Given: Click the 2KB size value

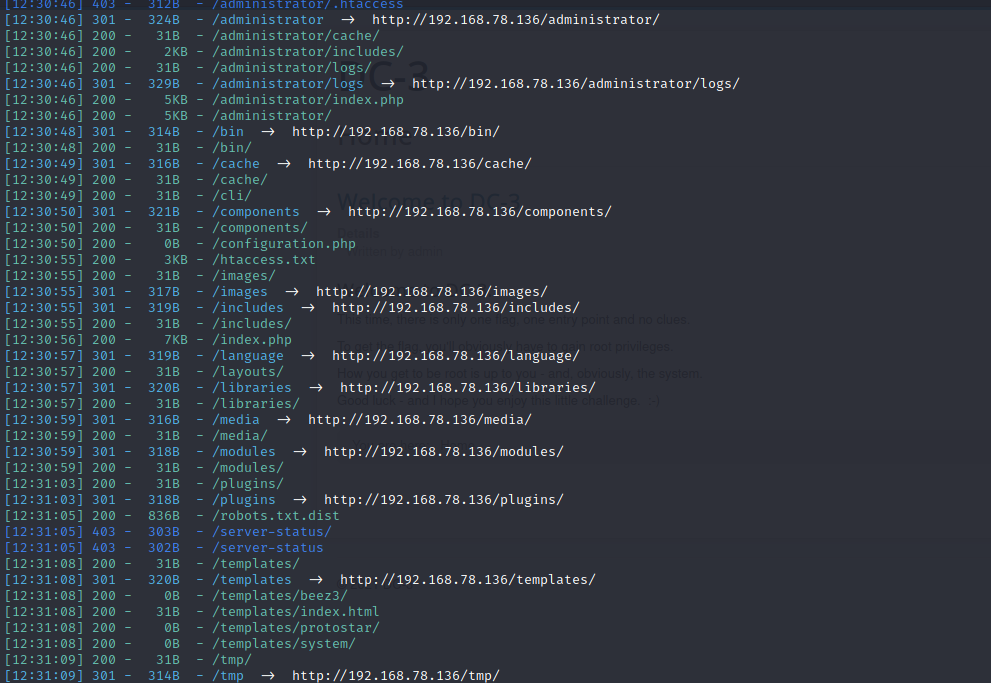Looking at the screenshot, I should [x=176, y=52].
